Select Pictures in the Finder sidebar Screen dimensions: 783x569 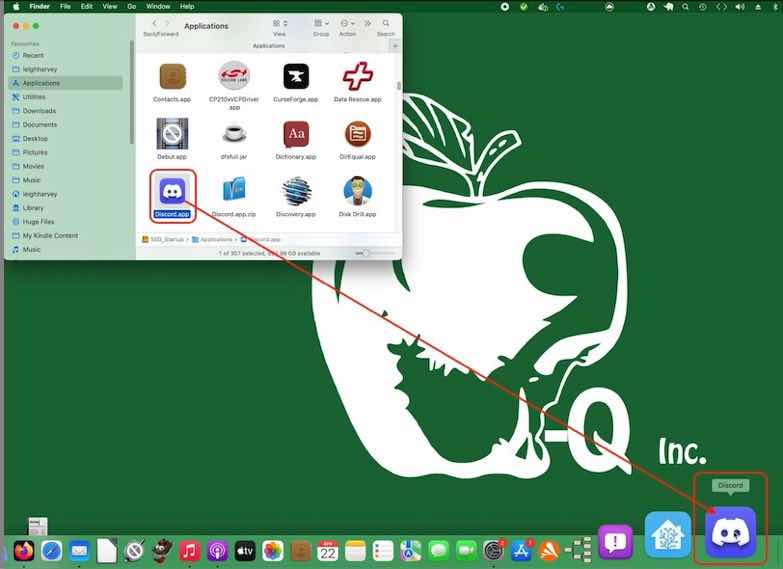[x=66, y=152]
